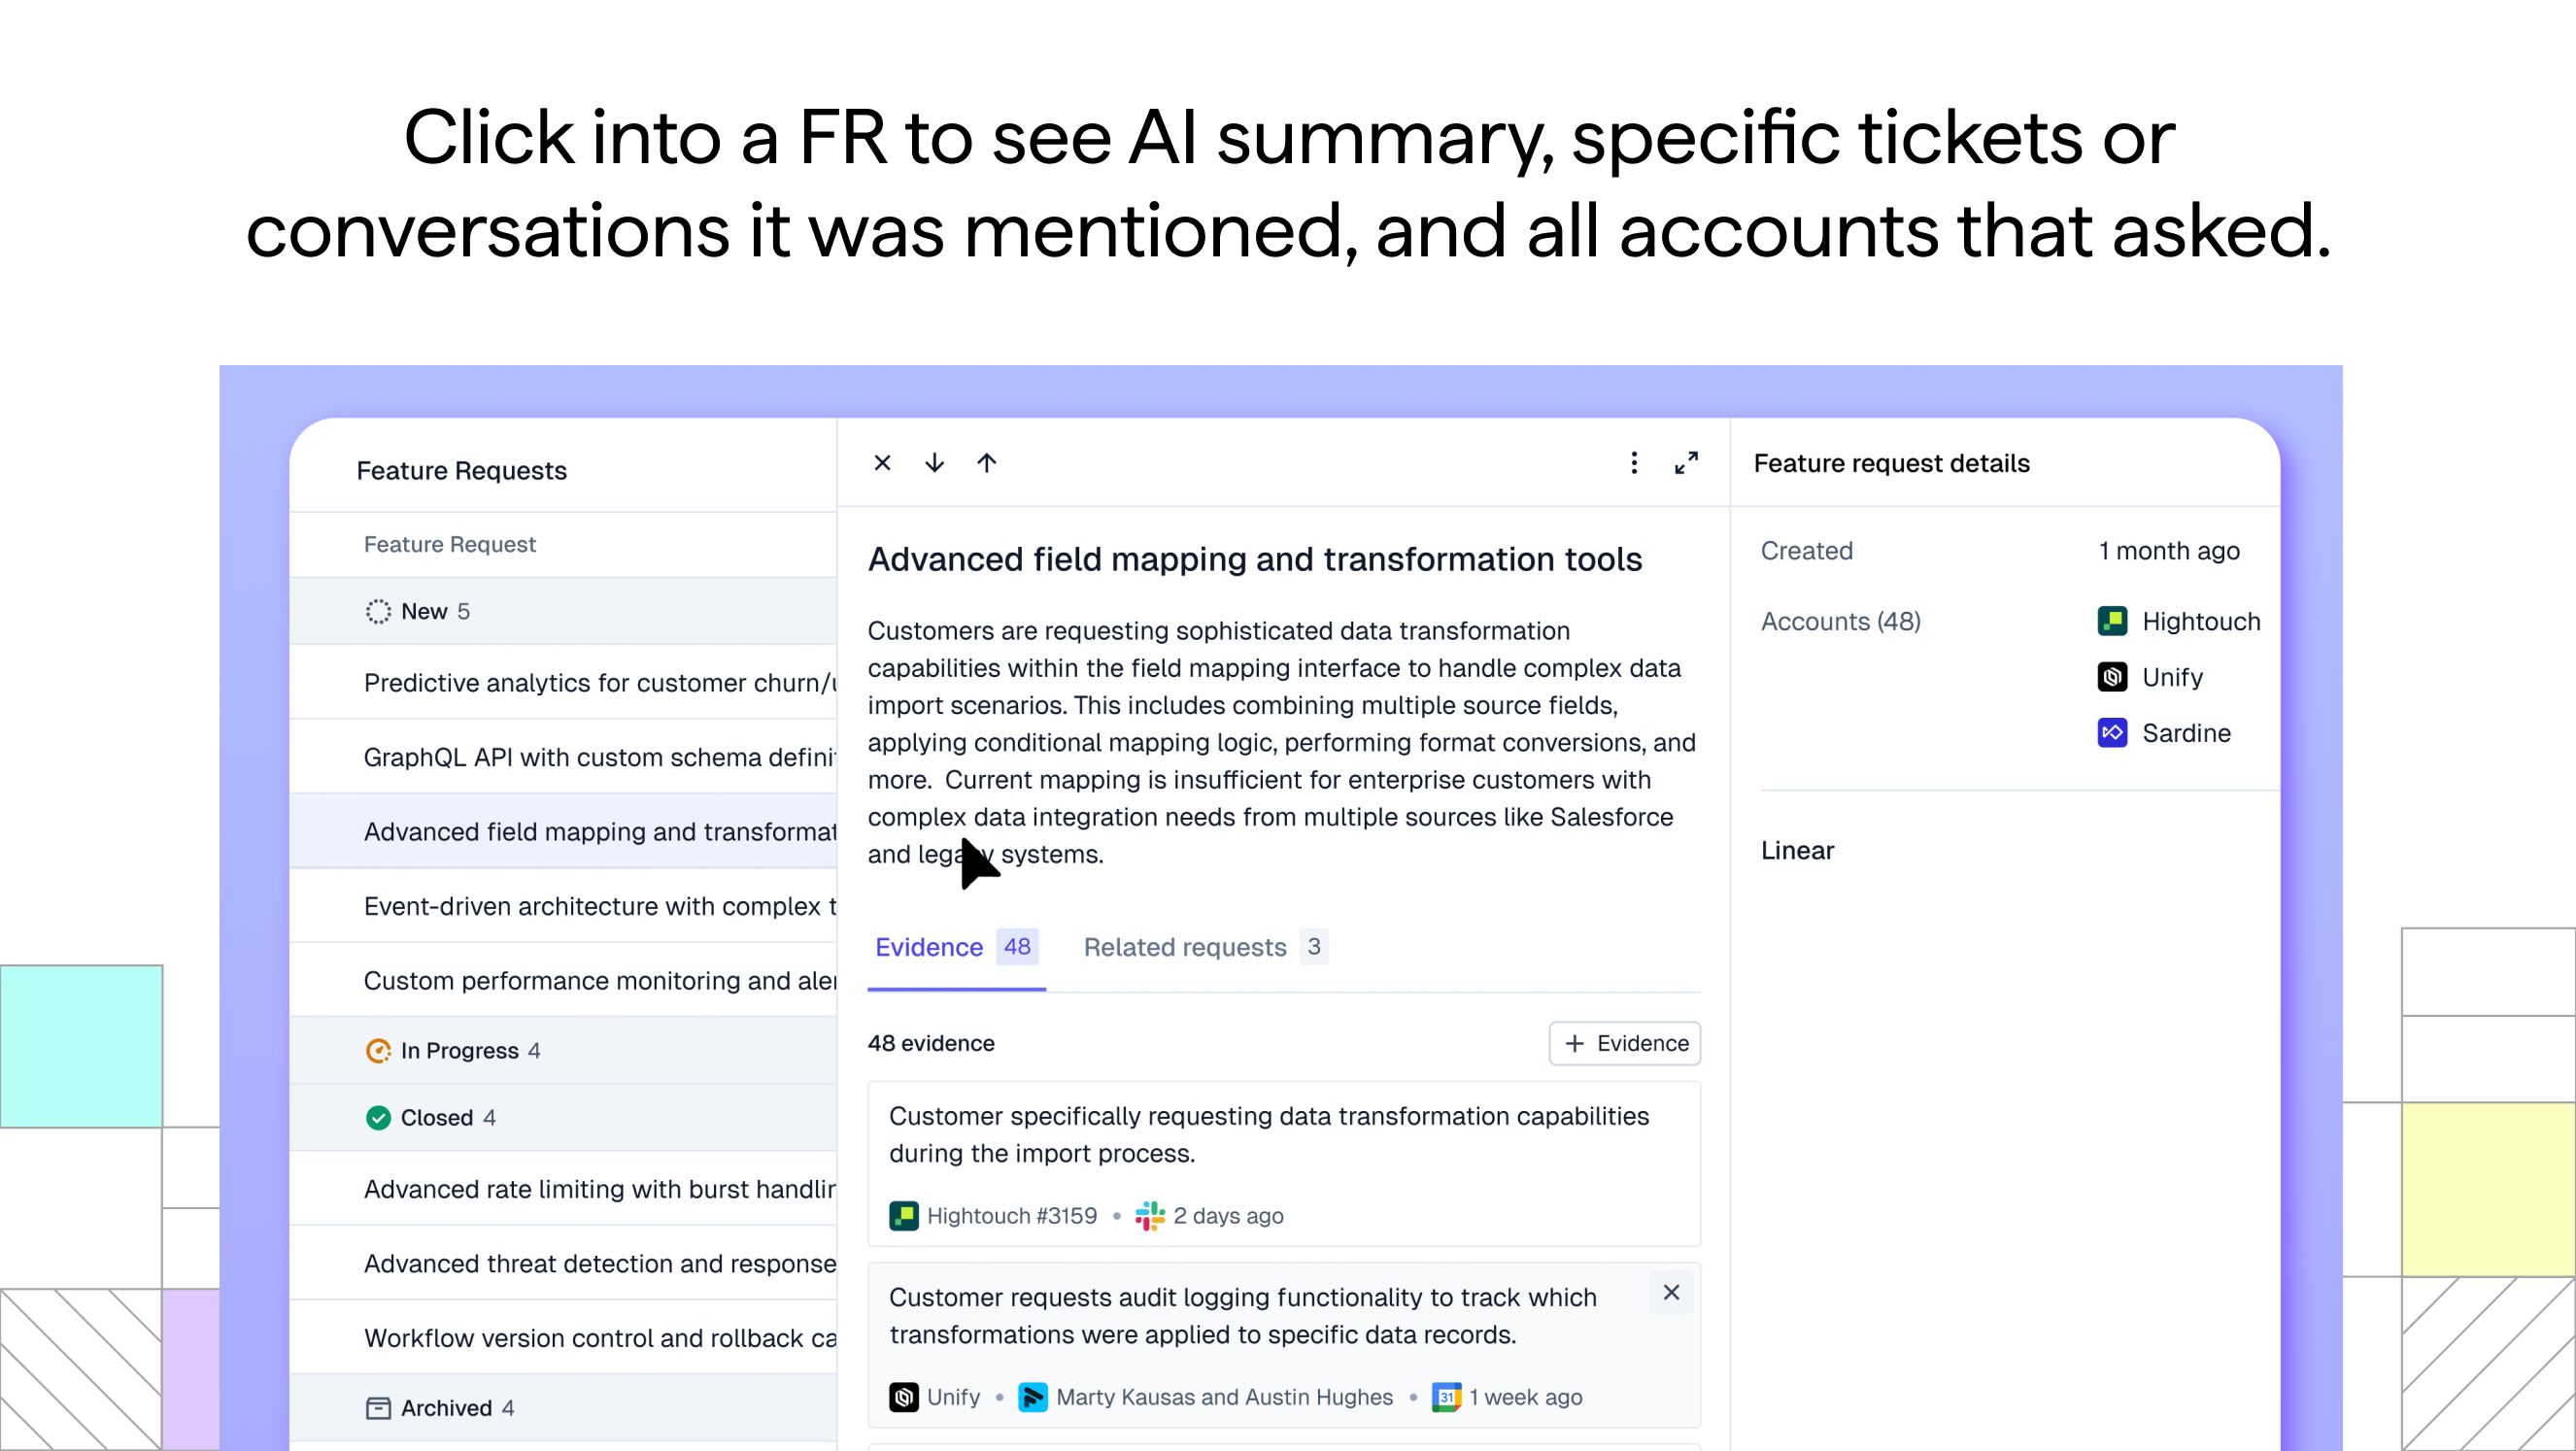Click the Google Calendar icon on Unify evidence

pos(1446,1397)
